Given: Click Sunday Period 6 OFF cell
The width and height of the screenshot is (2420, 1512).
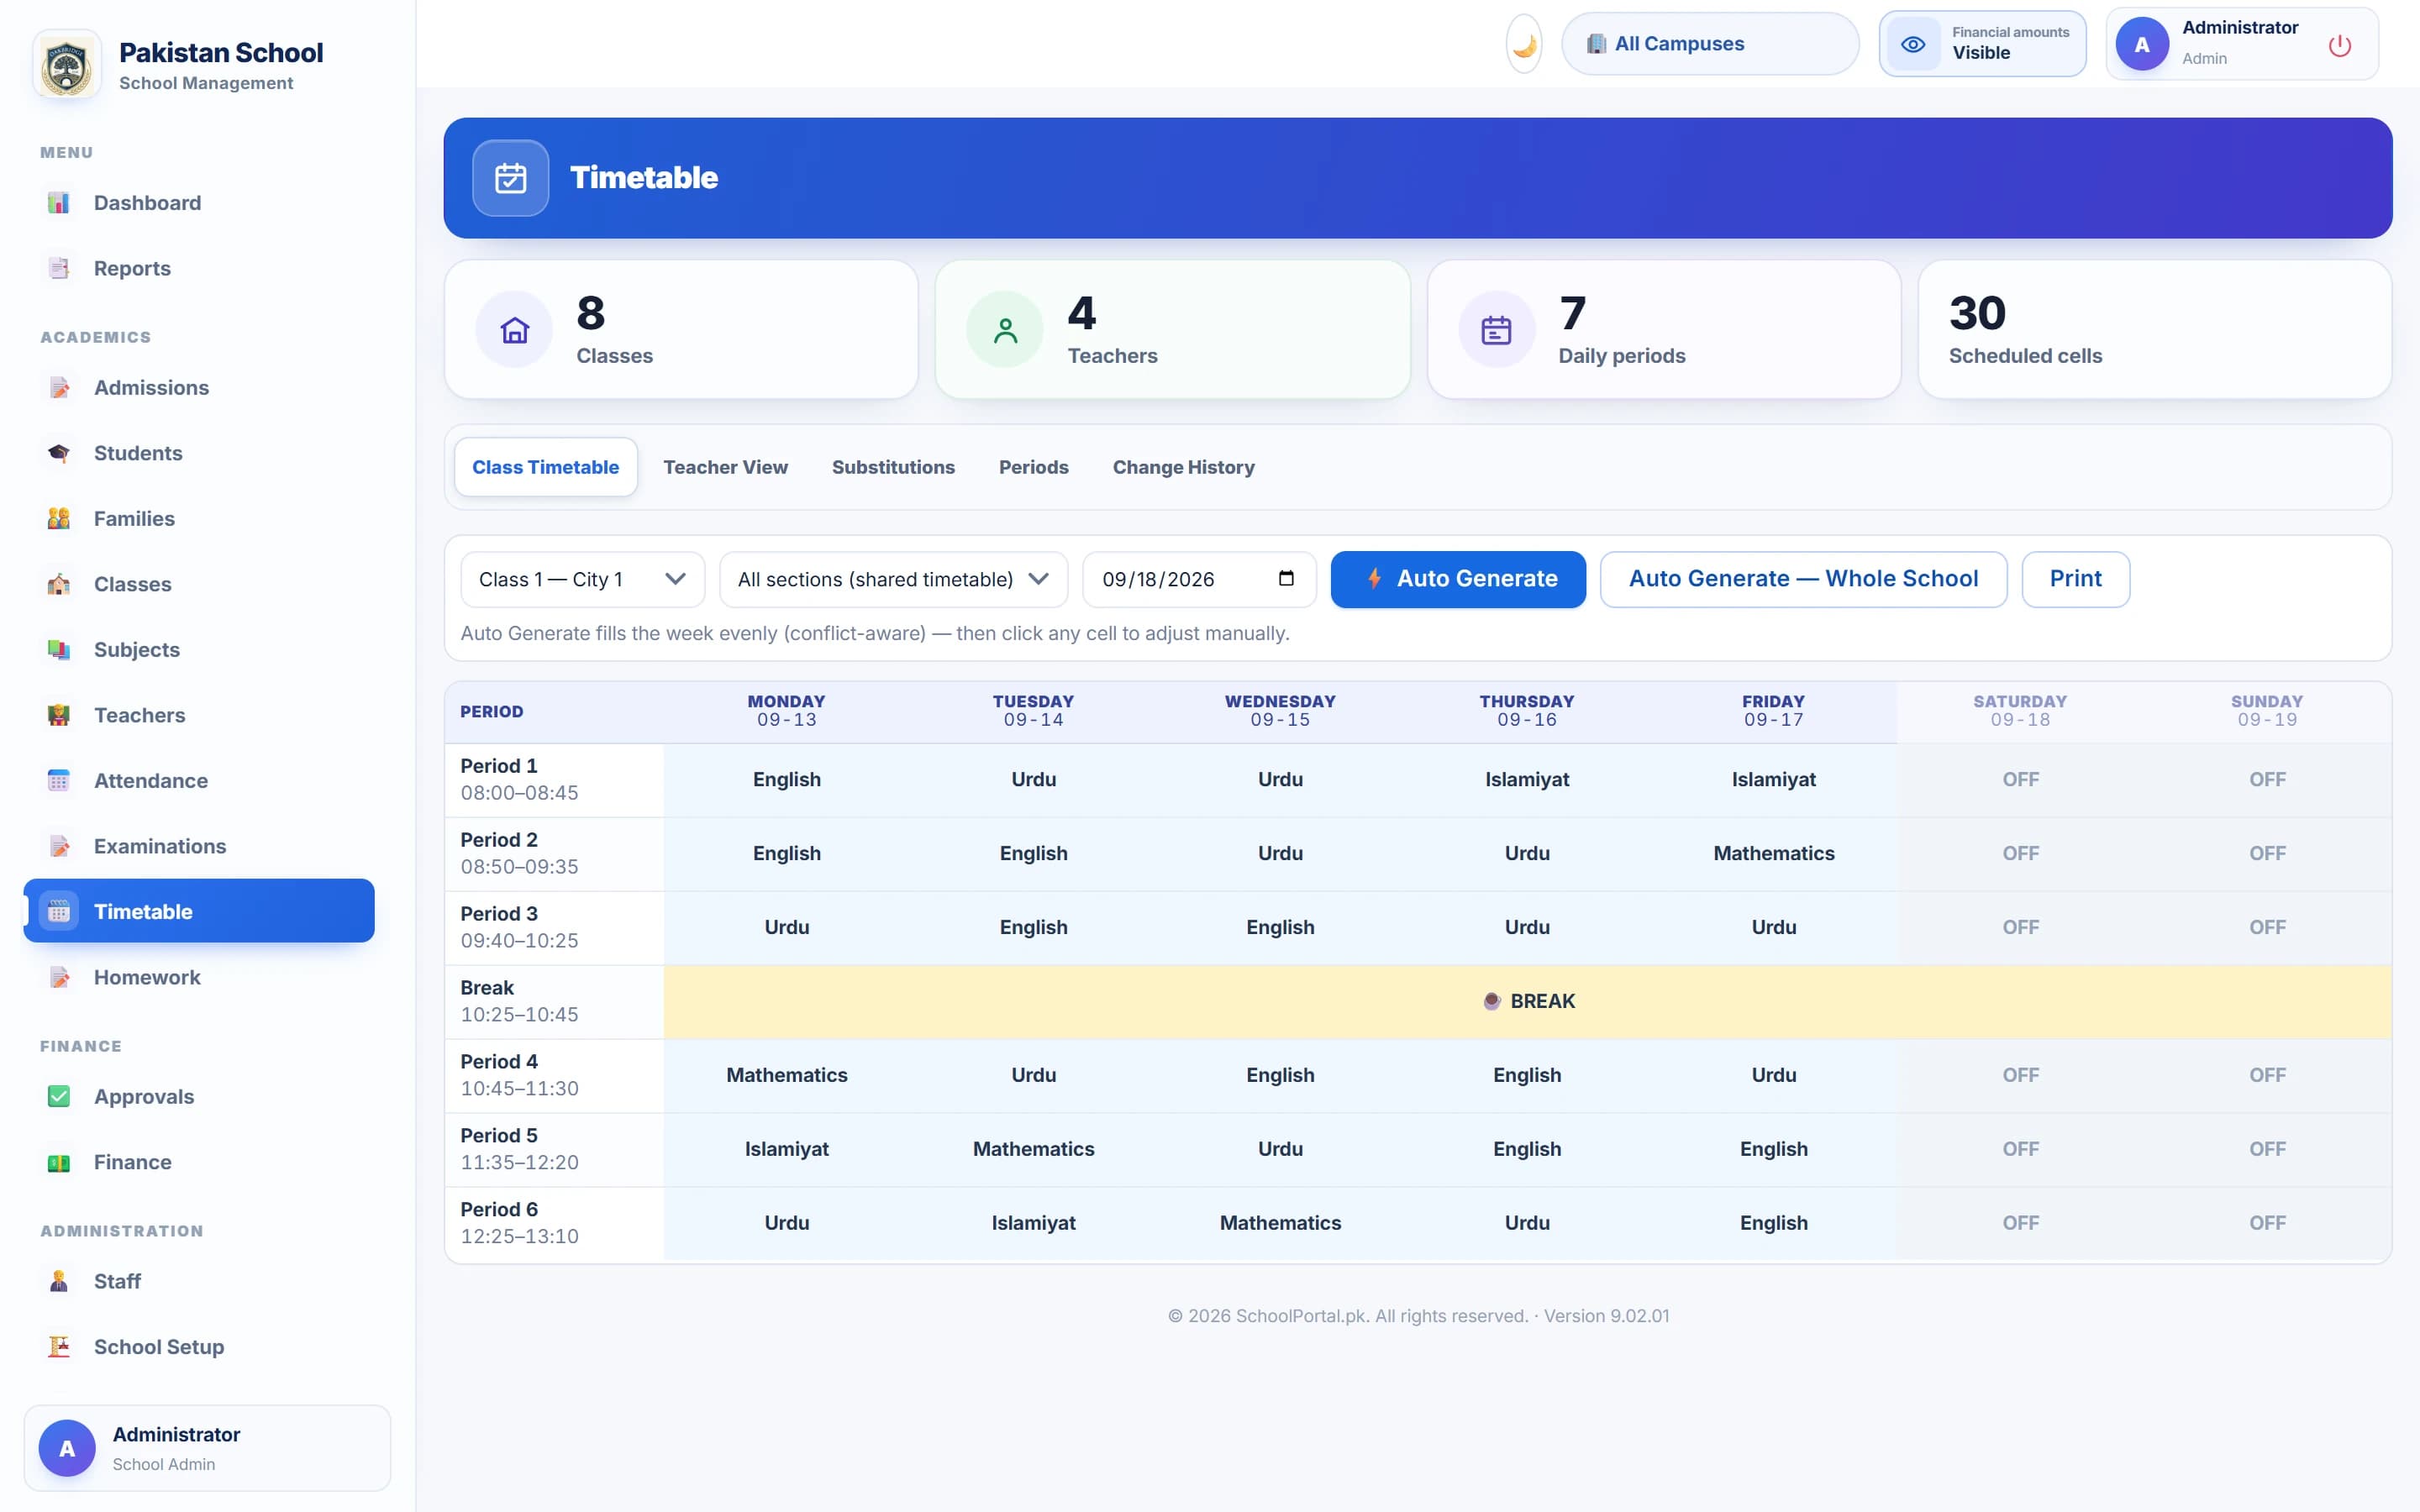Looking at the screenshot, I should tap(2267, 1223).
